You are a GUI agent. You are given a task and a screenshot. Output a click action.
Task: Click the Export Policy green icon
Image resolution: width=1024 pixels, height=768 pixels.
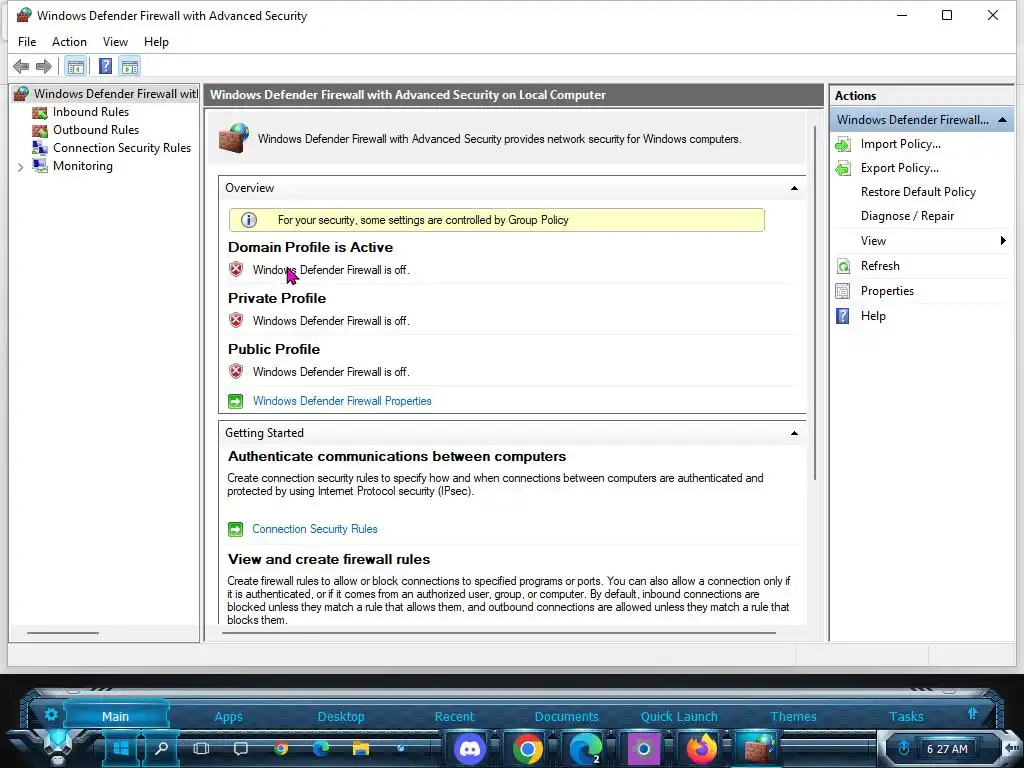point(843,168)
